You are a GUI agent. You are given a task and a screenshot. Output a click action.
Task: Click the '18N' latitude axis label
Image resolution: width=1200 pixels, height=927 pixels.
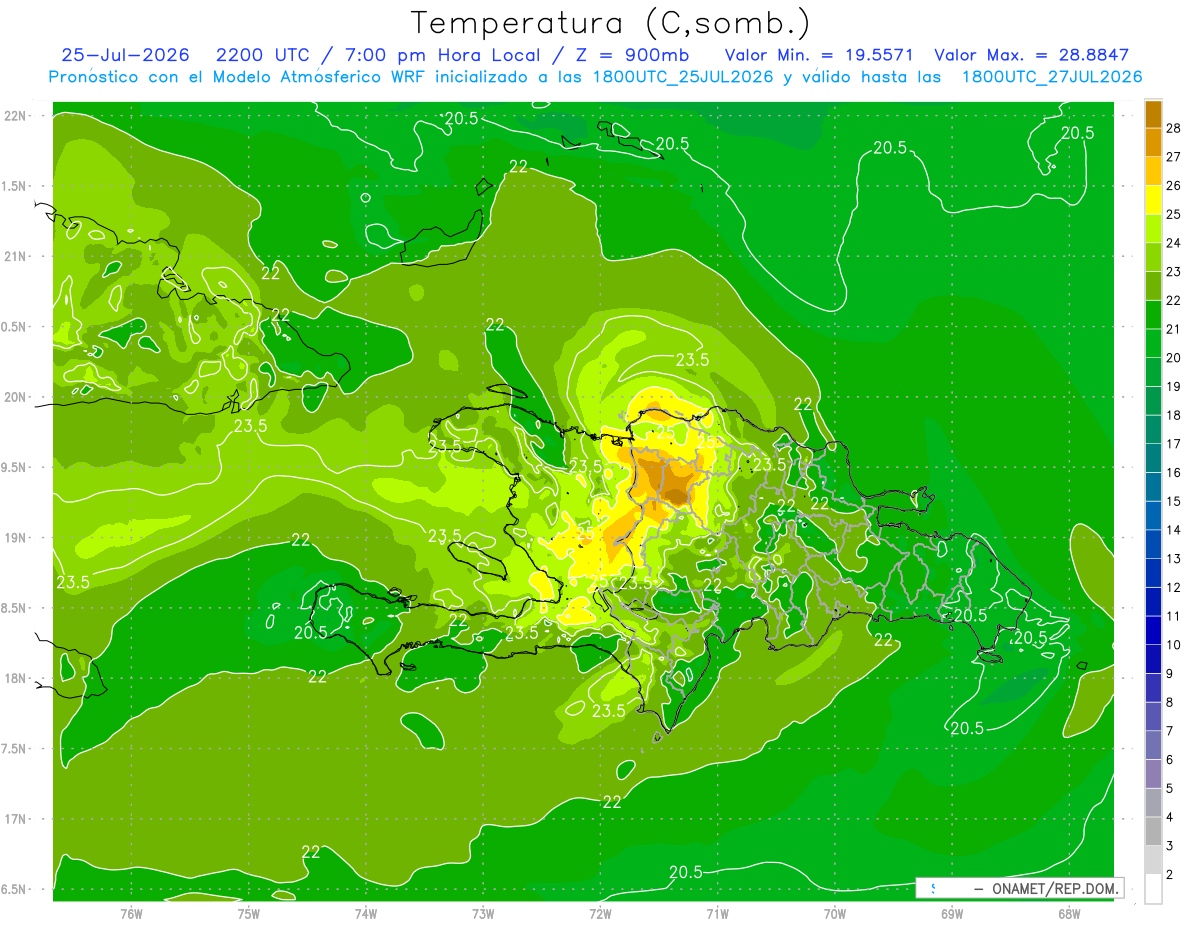(x=15, y=678)
